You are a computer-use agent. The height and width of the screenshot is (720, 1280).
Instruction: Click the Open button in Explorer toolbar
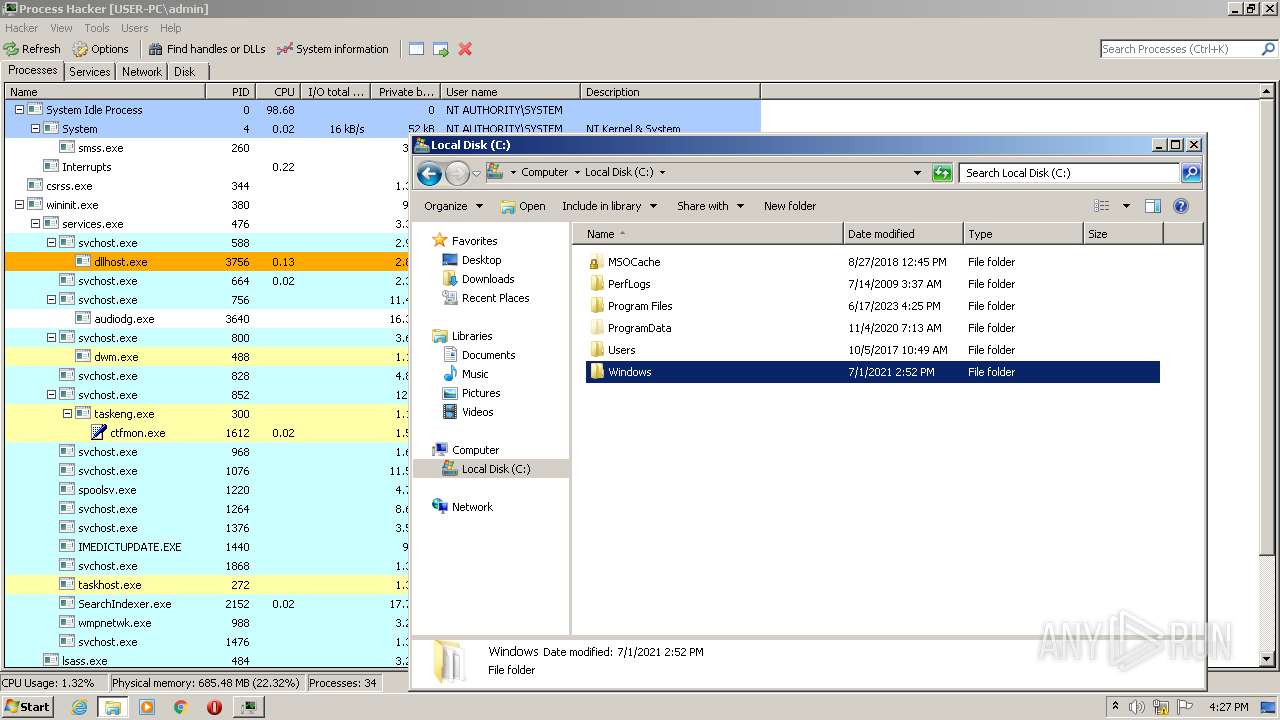tap(522, 206)
